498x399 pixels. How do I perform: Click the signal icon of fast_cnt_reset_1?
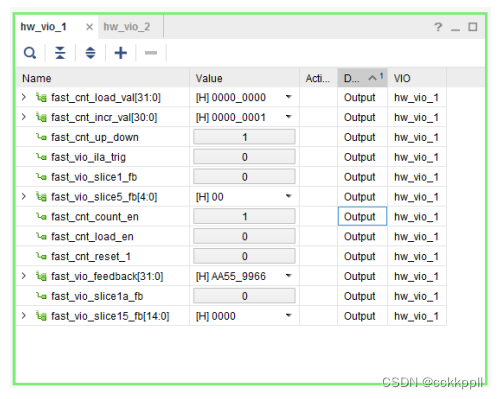41,256
